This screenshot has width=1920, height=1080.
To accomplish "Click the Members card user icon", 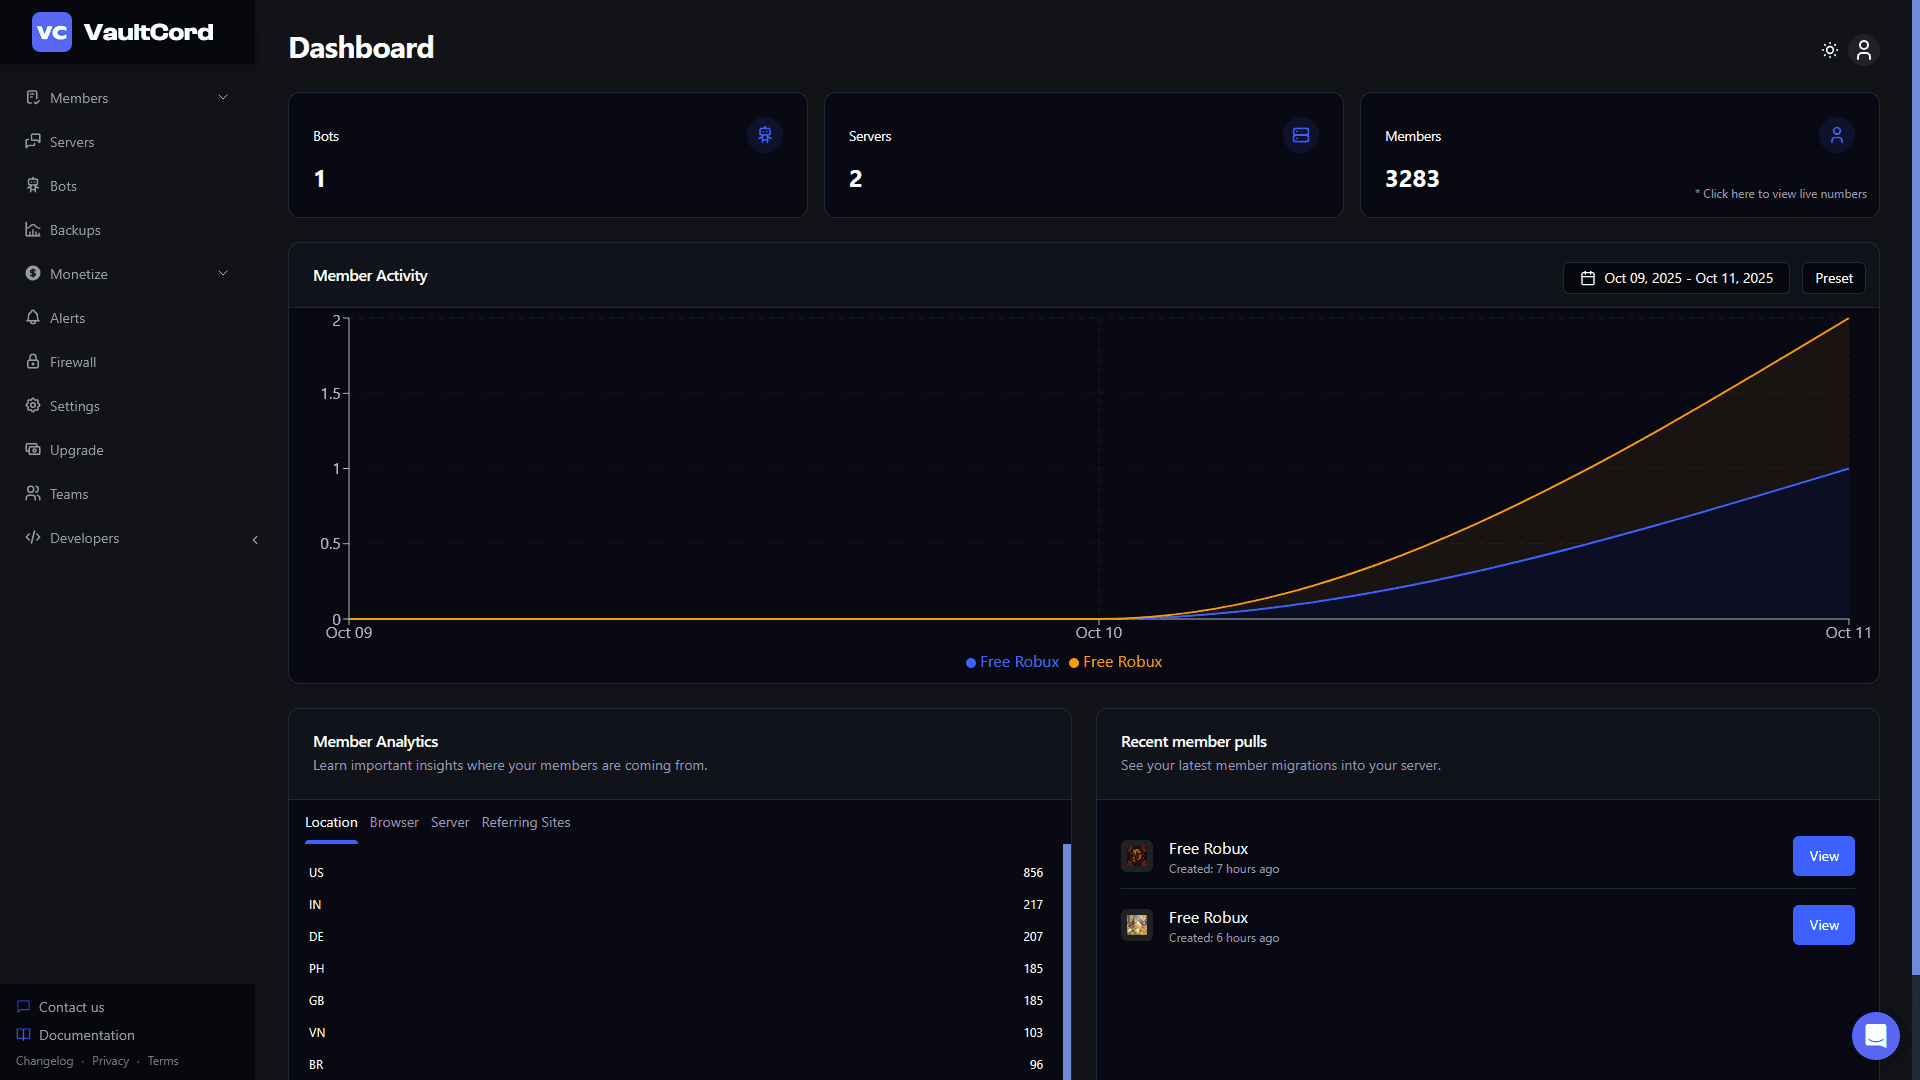I will pos(1837,135).
